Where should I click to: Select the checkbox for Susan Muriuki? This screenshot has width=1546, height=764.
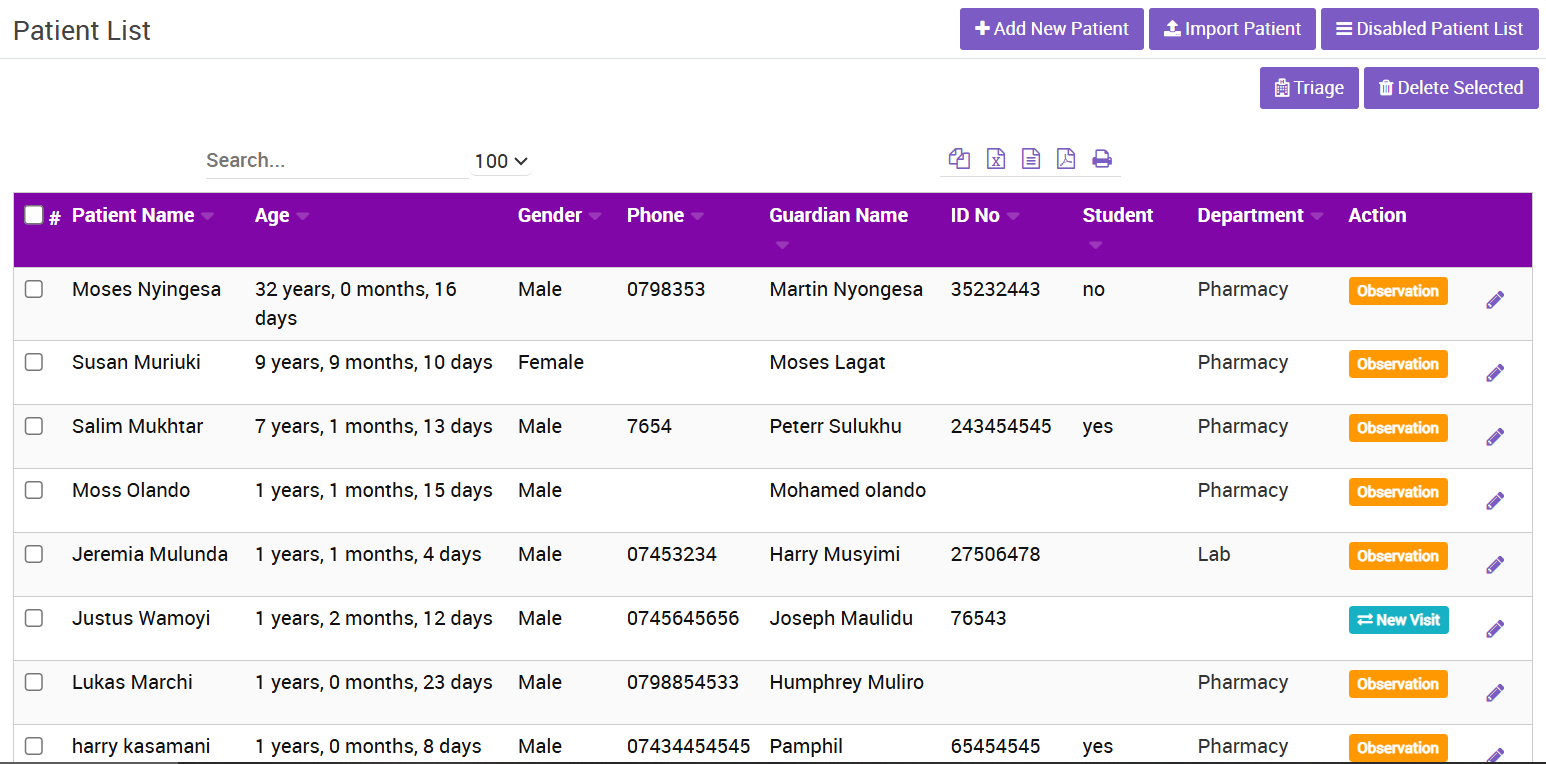(34, 362)
